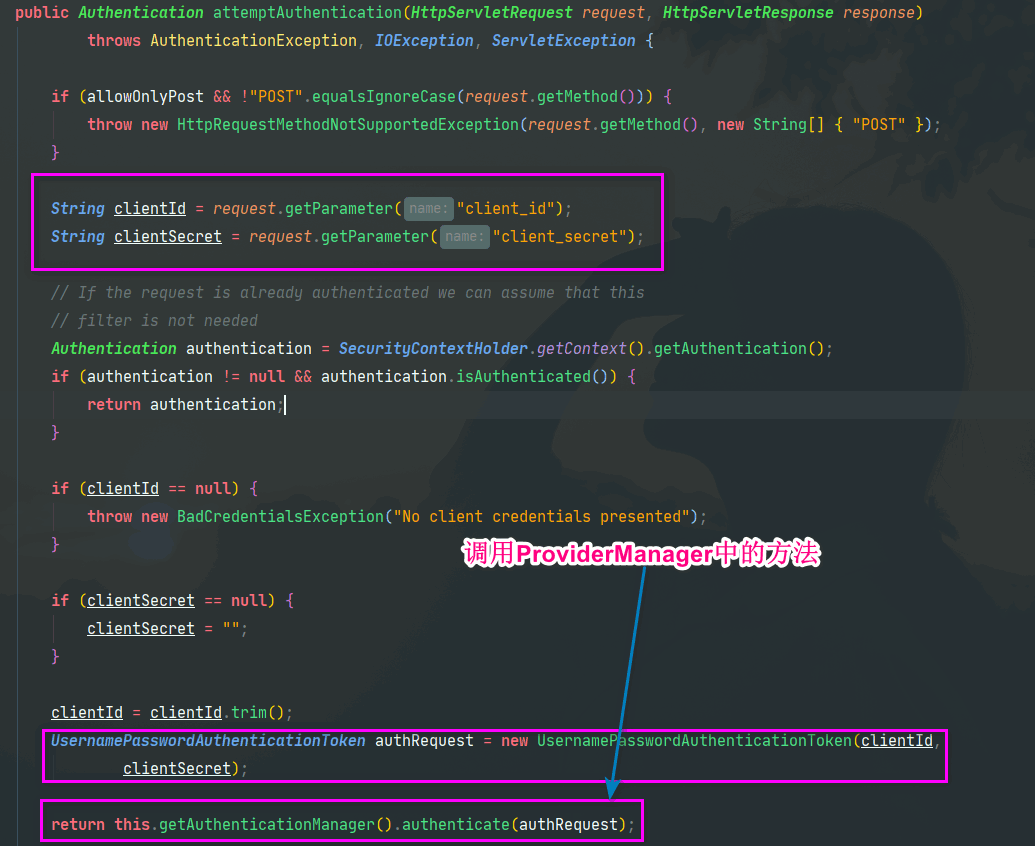Click the 'throws' keyword
The image size is (1035, 846).
coord(114,41)
